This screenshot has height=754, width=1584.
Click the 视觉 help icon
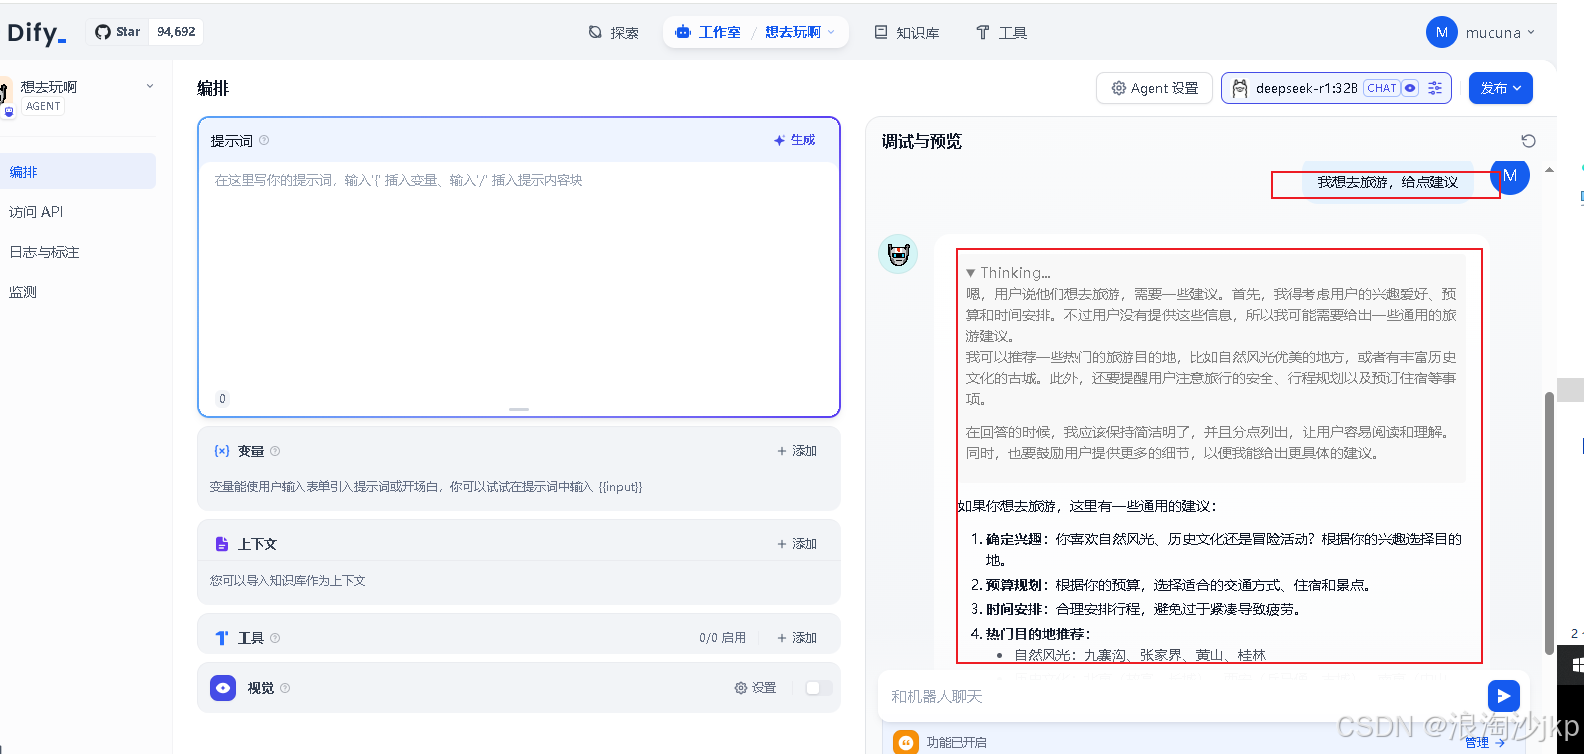coord(285,688)
